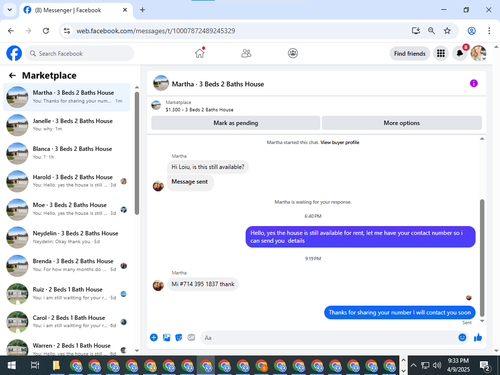Open the notifications bell icon
Screen dimensions: 500x375
pyautogui.click(x=460, y=53)
